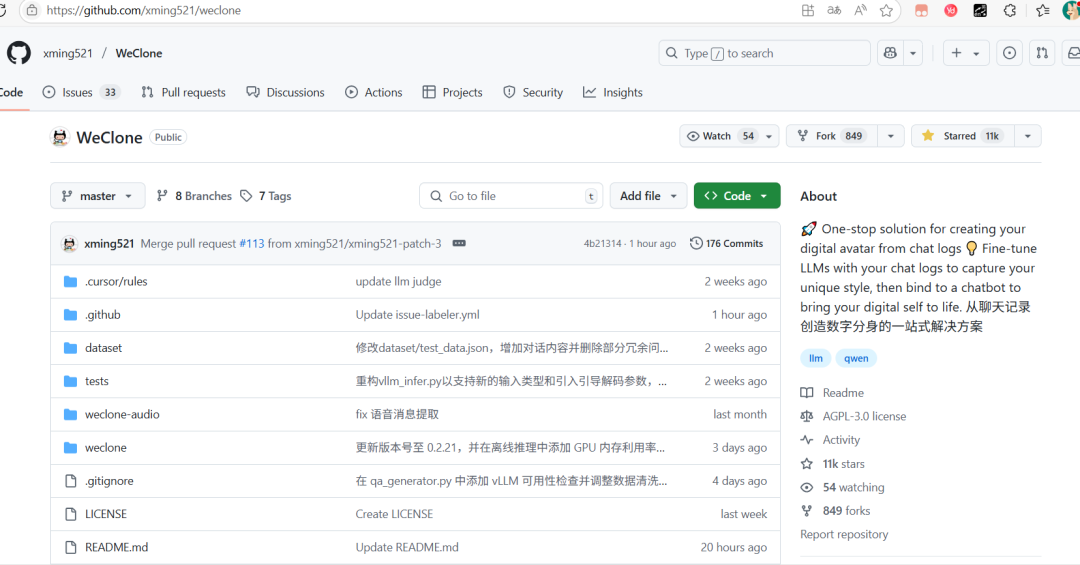The width and height of the screenshot is (1080, 565).
Task: View site information lock icon
Action: 32,10
